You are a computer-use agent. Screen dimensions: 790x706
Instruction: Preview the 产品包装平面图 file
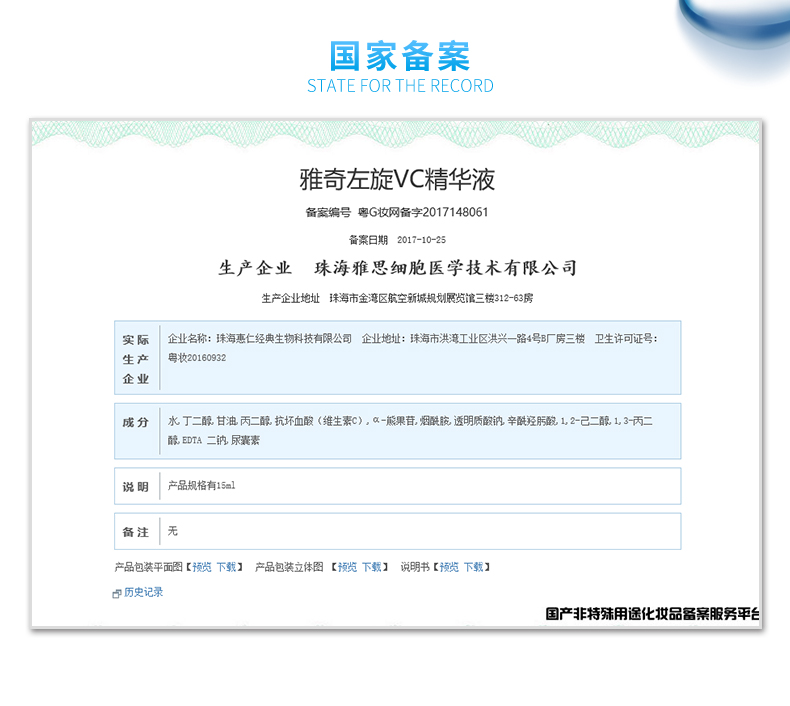[202, 567]
